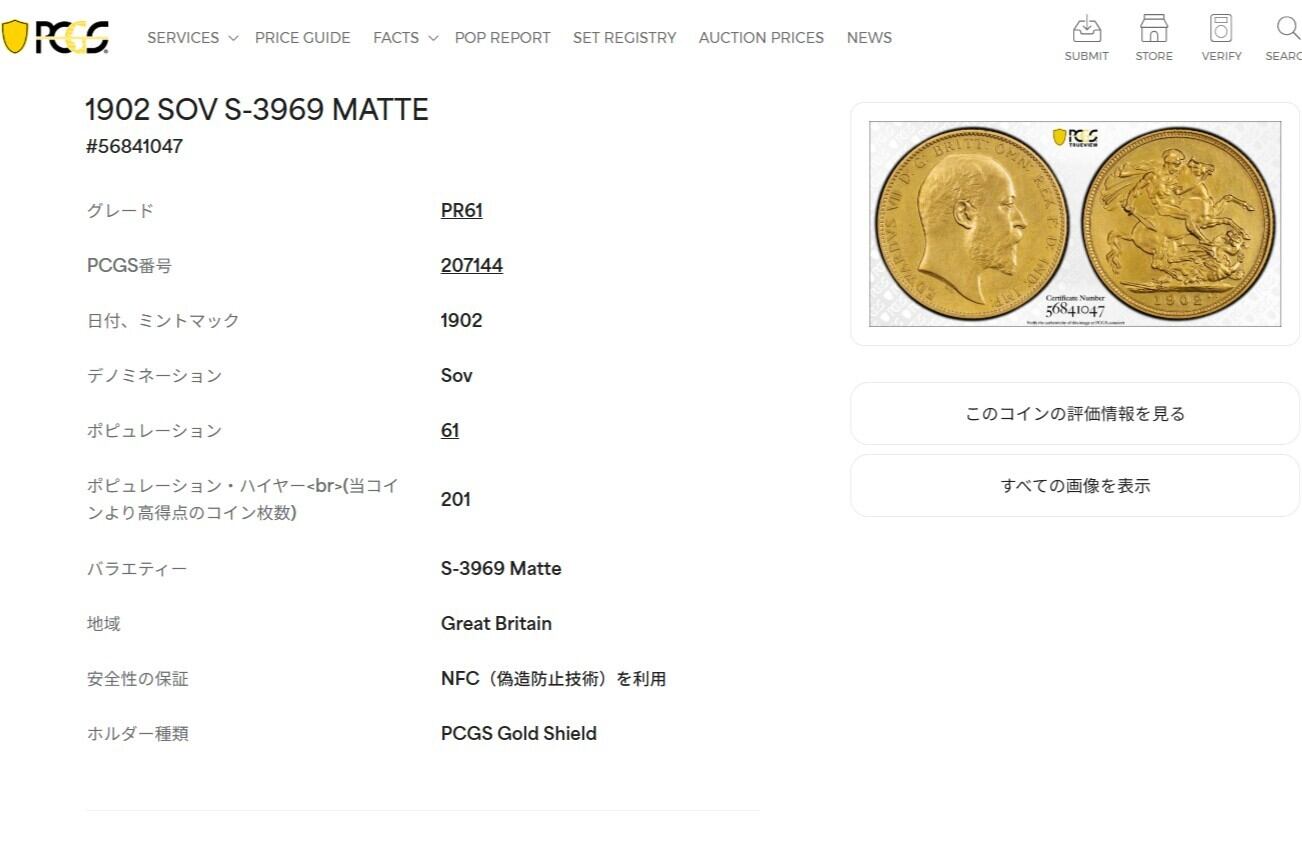Select the date value 1902
1302x842 pixels.
(462, 320)
